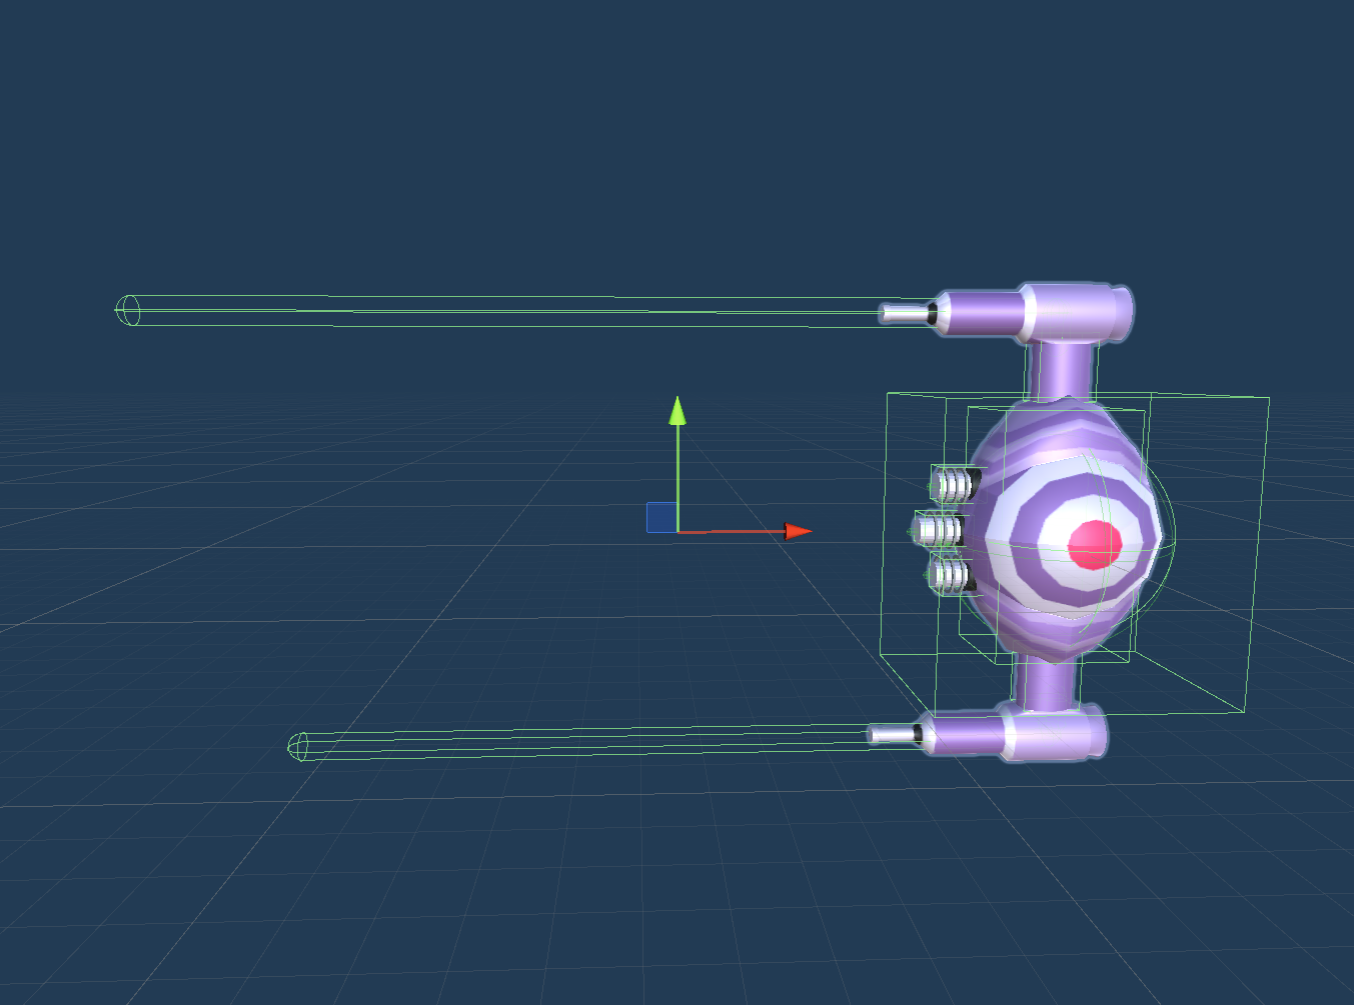Click the upper capsule collider end cap
The image size is (1354, 1005).
[128, 310]
